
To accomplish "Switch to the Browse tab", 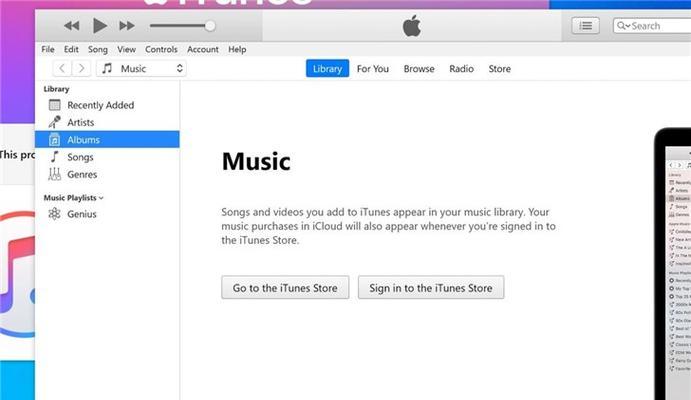I will point(419,69).
